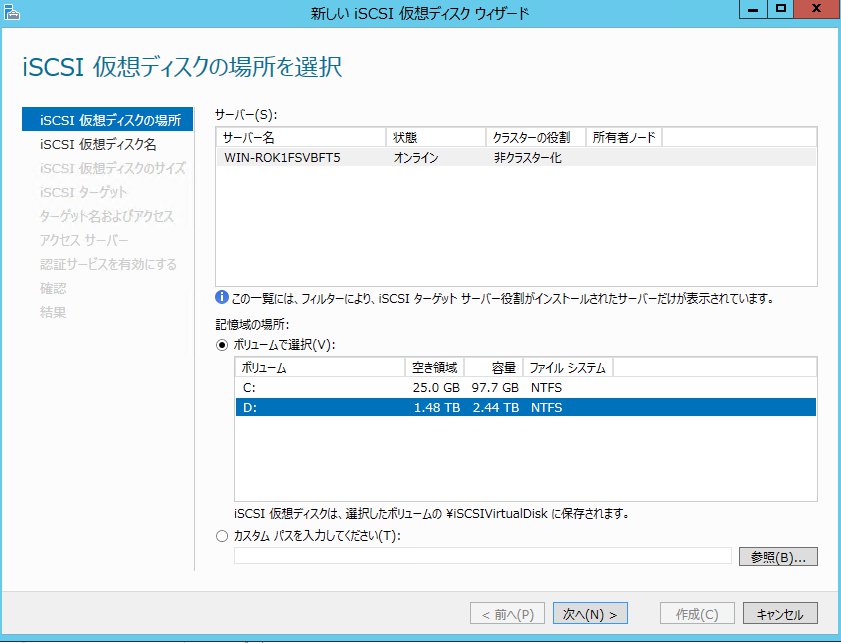The image size is (841, 643).
Task: Sort volumes by 容量 column header
Action: pos(491,368)
